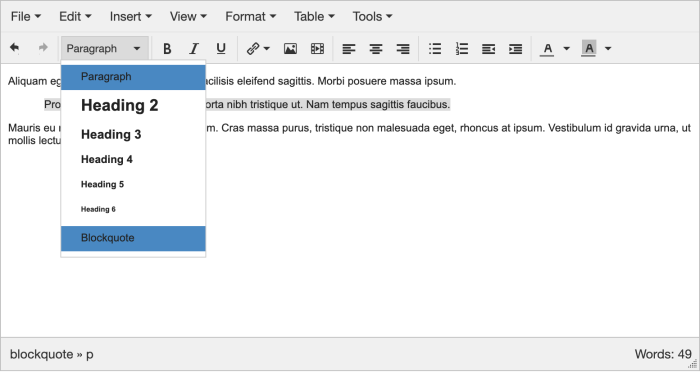Image resolution: width=700 pixels, height=372 pixels.
Task: Decrease indent of selection
Action: point(488,48)
